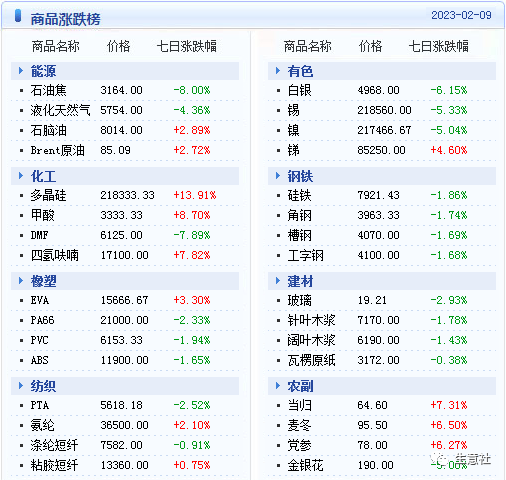Select PA66 commodity name
The height and width of the screenshot is (480, 506).
pos(42,320)
